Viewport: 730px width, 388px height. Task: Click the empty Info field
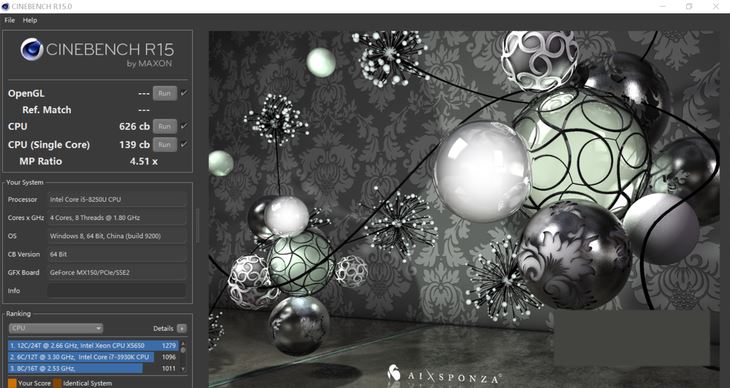coord(117,291)
